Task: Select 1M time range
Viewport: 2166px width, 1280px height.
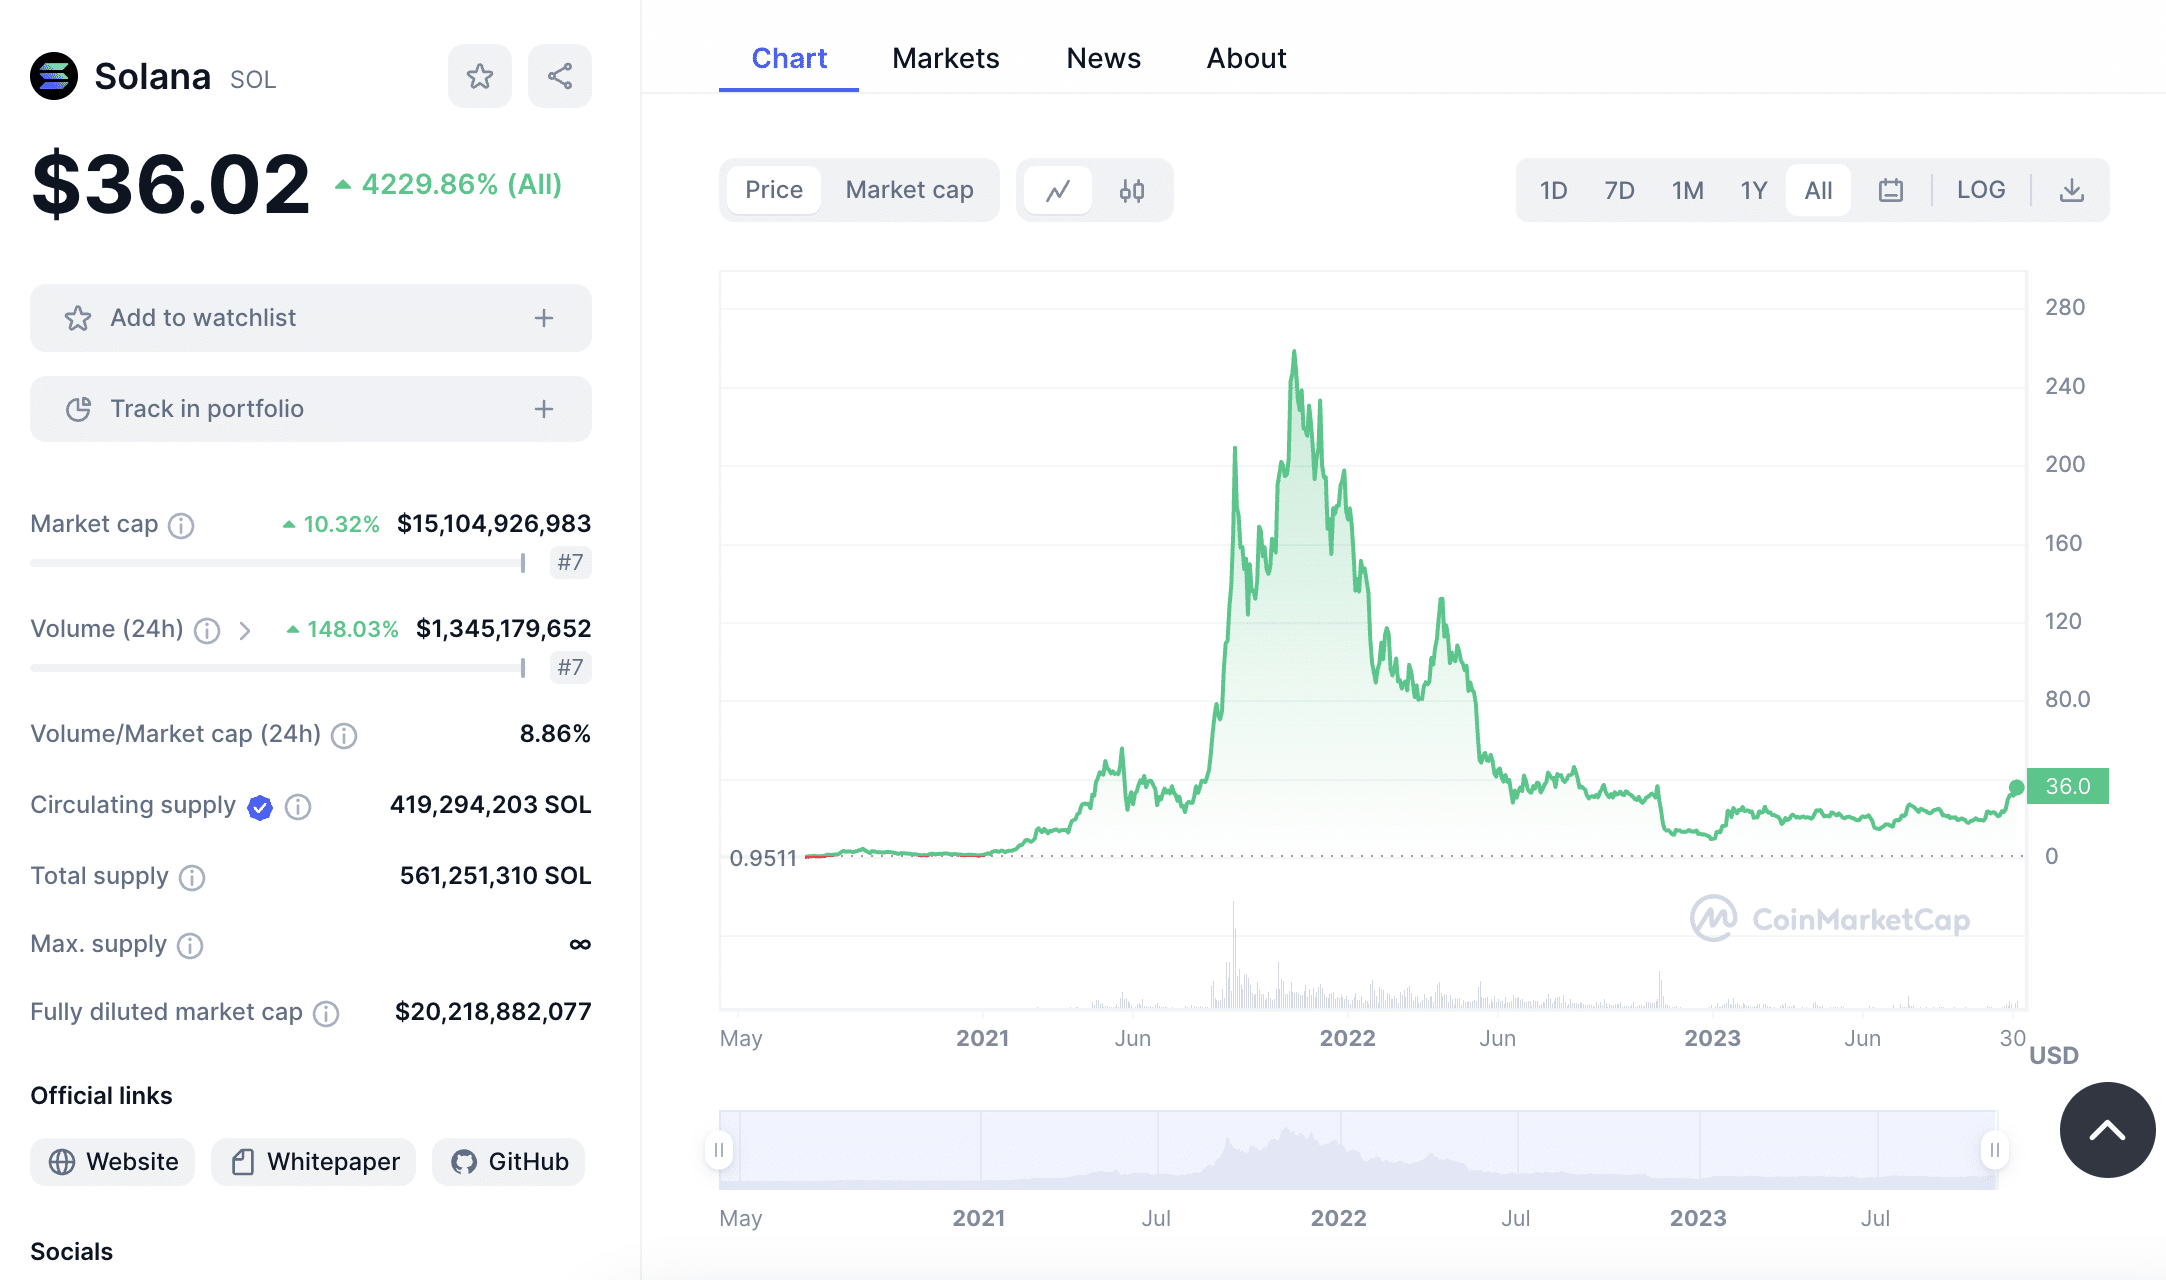Action: click(1688, 190)
